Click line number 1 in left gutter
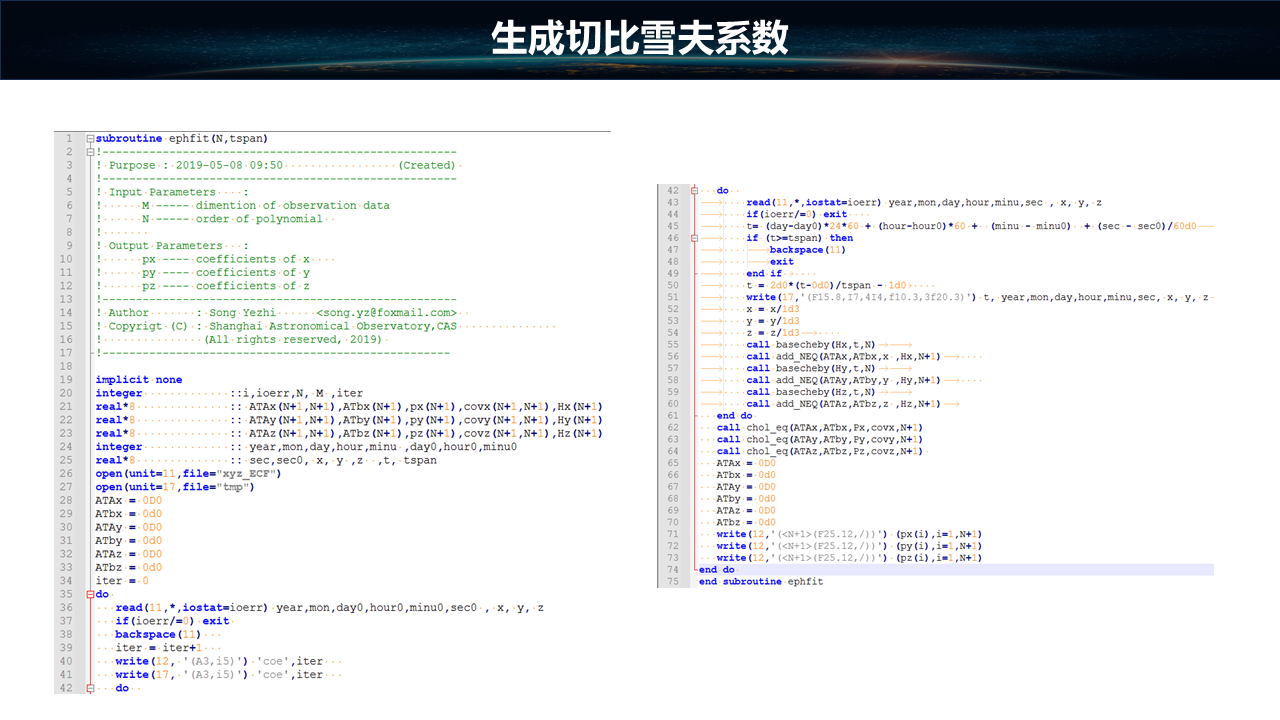Screen dimensions: 1280x720 (x=68, y=139)
